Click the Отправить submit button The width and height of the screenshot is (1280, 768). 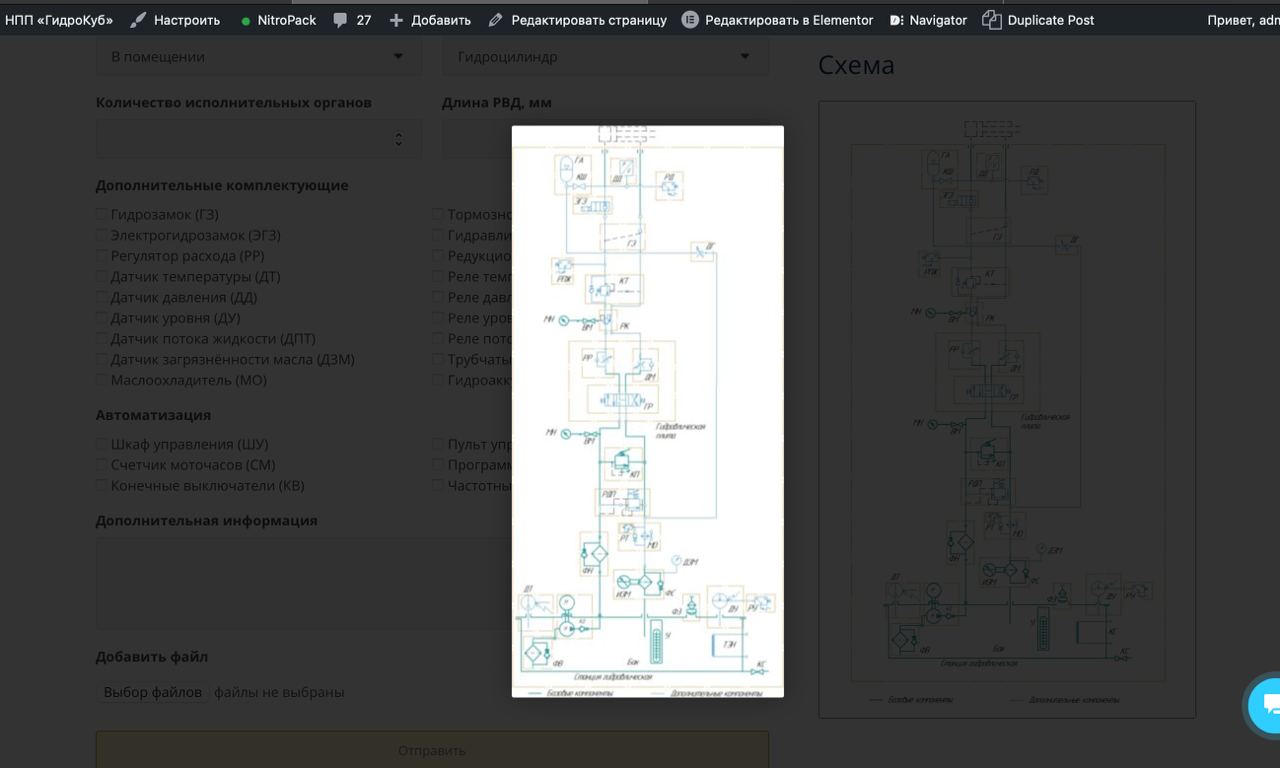(x=432, y=750)
